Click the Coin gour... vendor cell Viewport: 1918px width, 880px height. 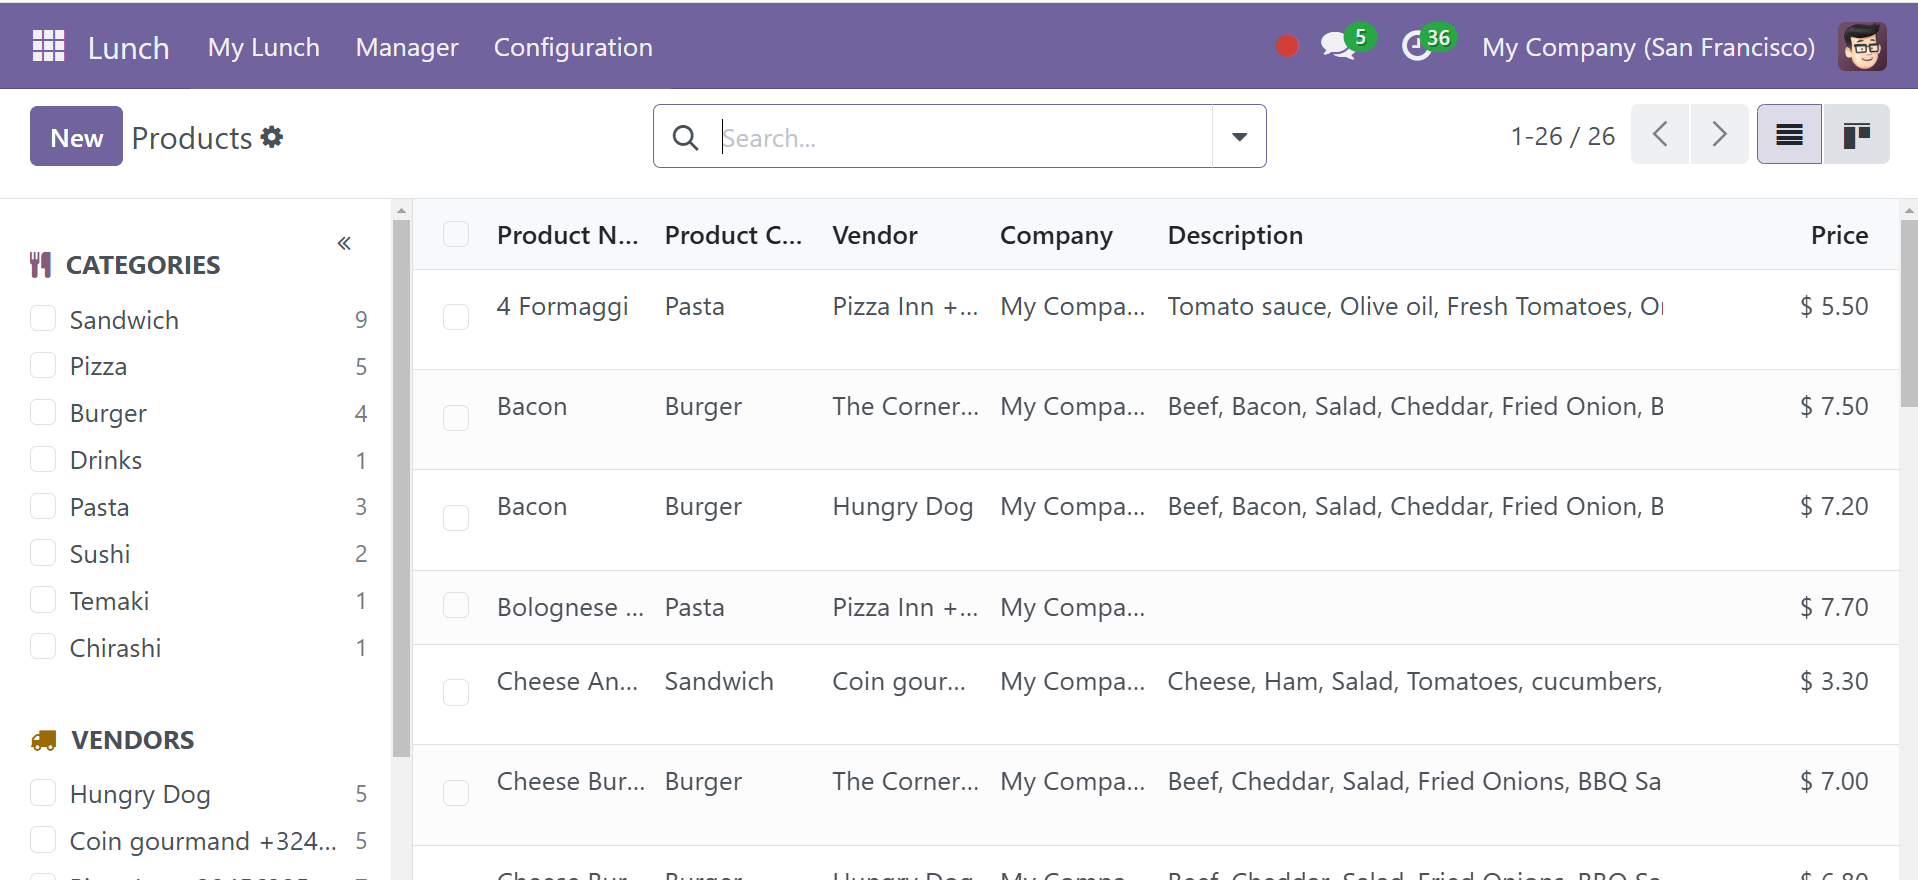pos(899,682)
